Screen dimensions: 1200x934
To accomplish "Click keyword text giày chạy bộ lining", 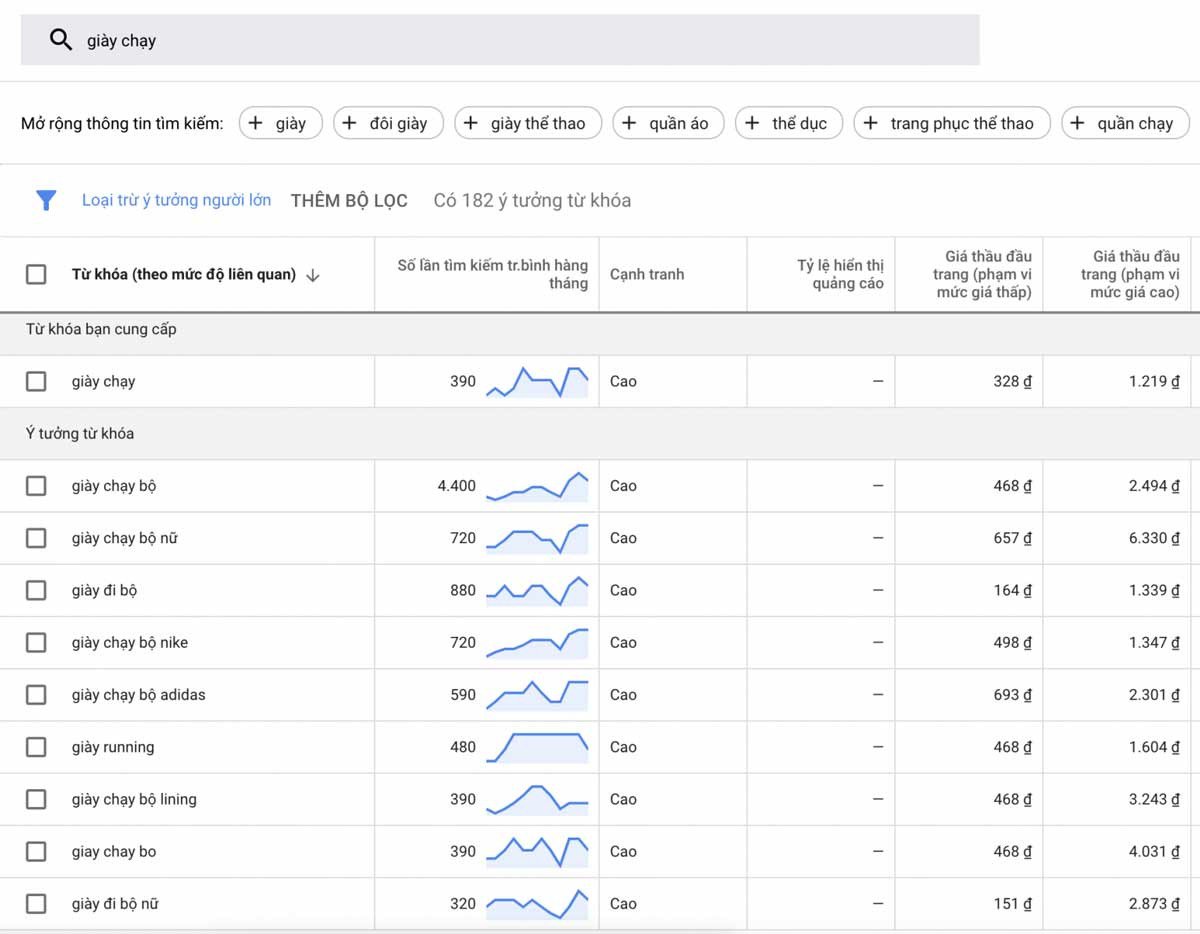I will 134,799.
